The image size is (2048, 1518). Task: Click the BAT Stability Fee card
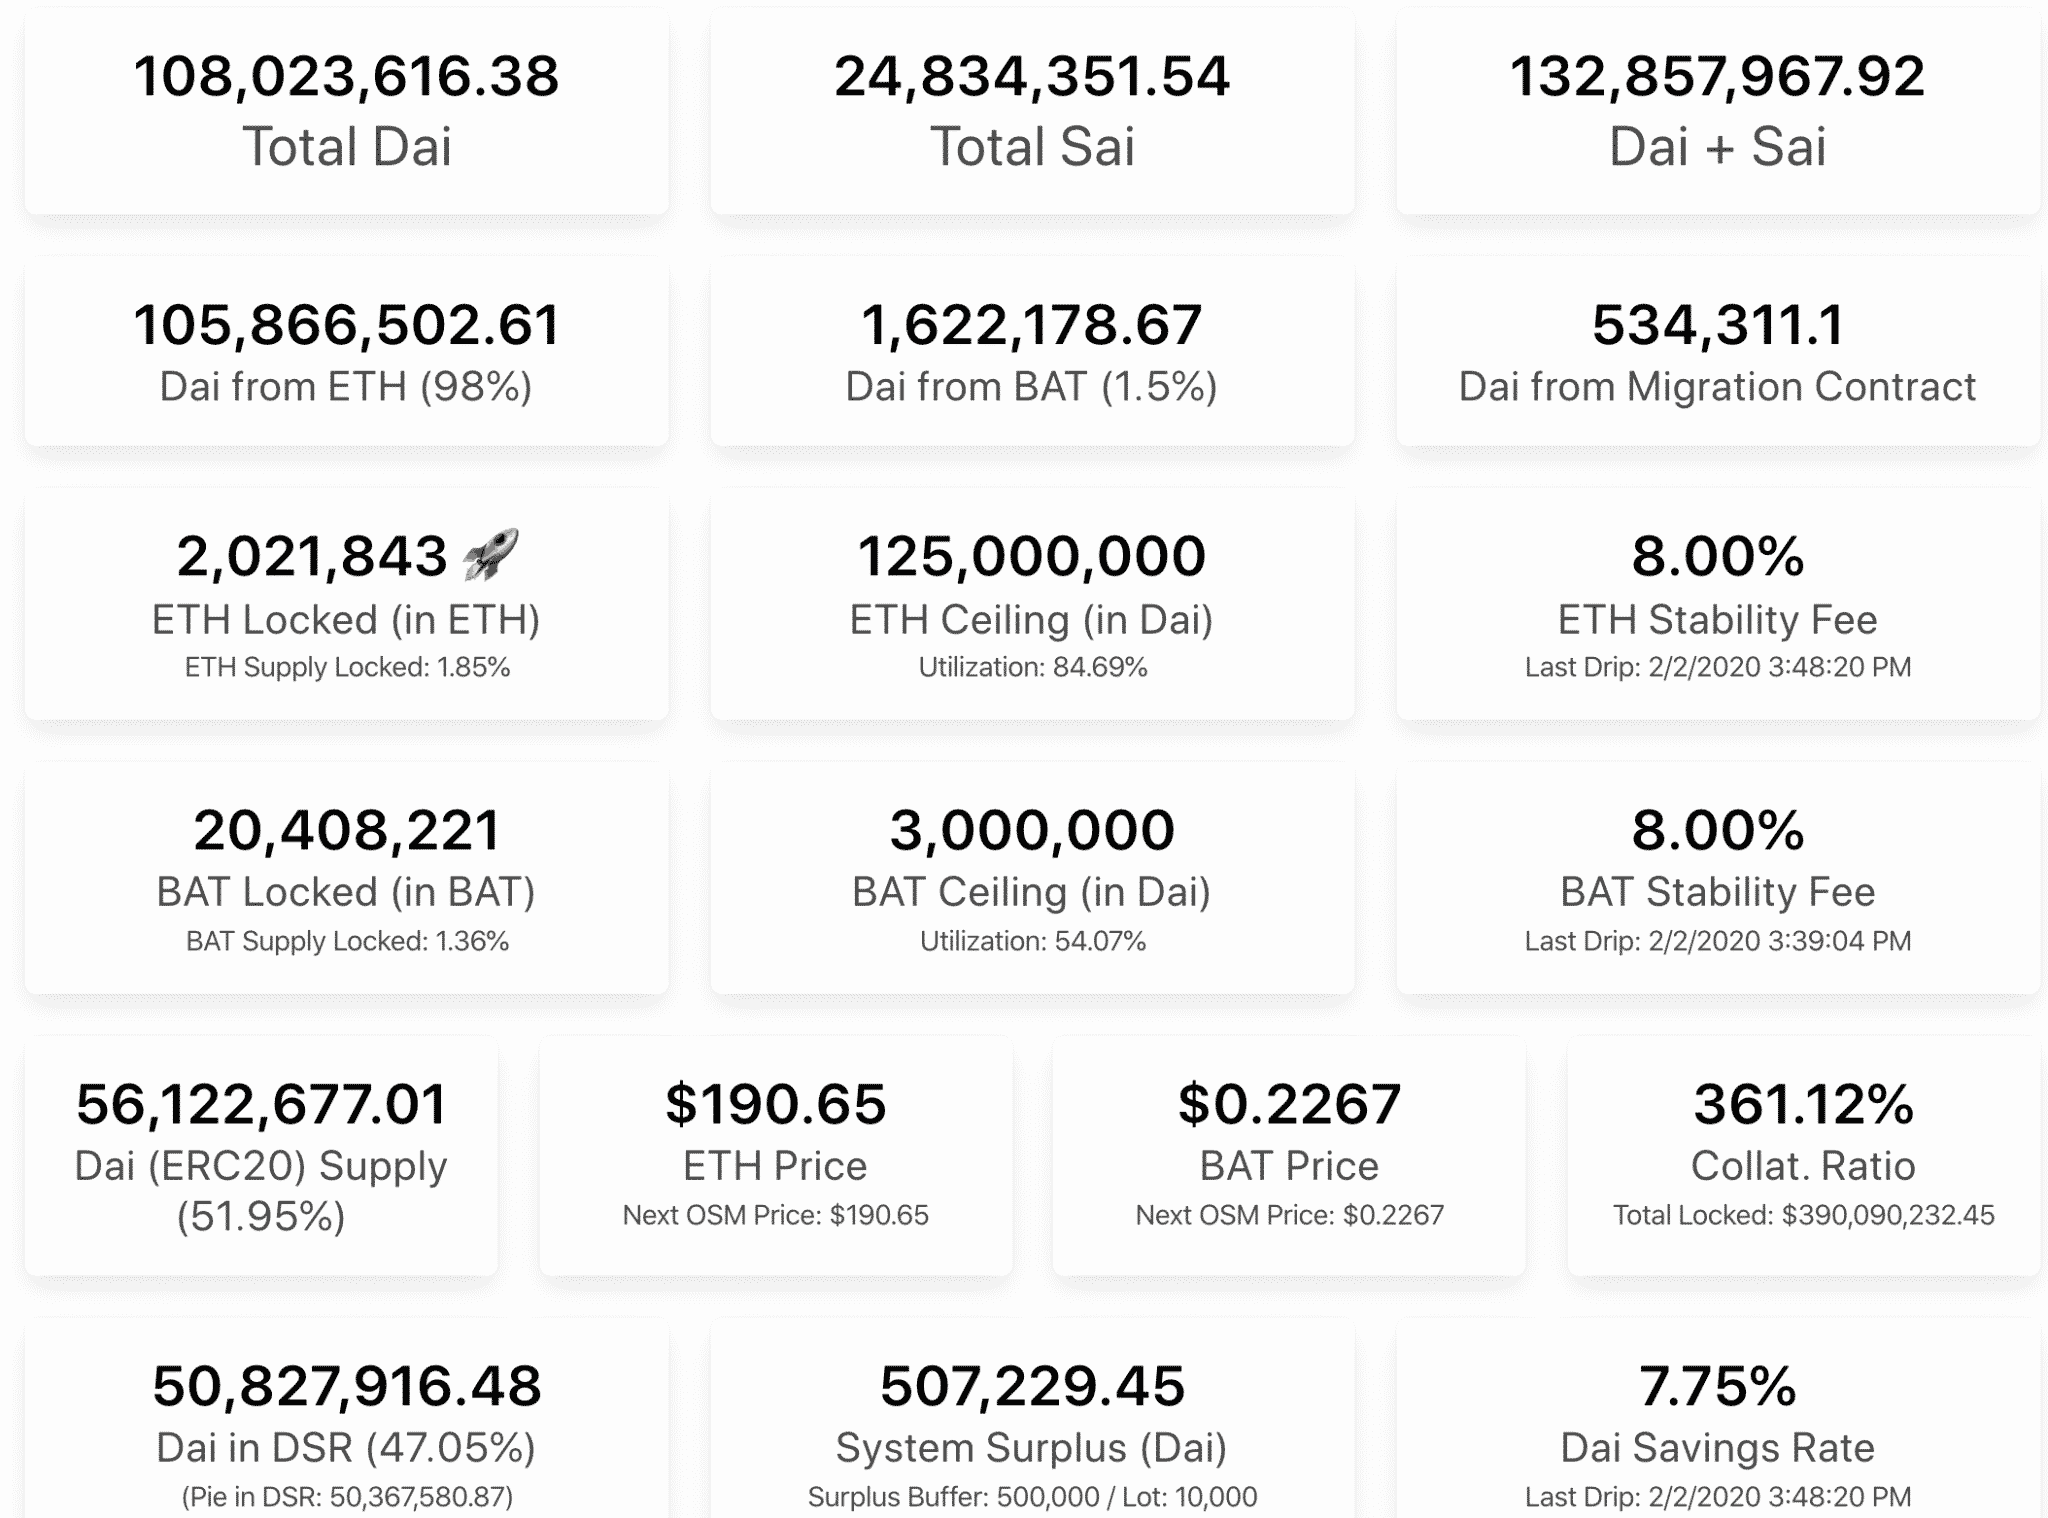coord(1718,878)
